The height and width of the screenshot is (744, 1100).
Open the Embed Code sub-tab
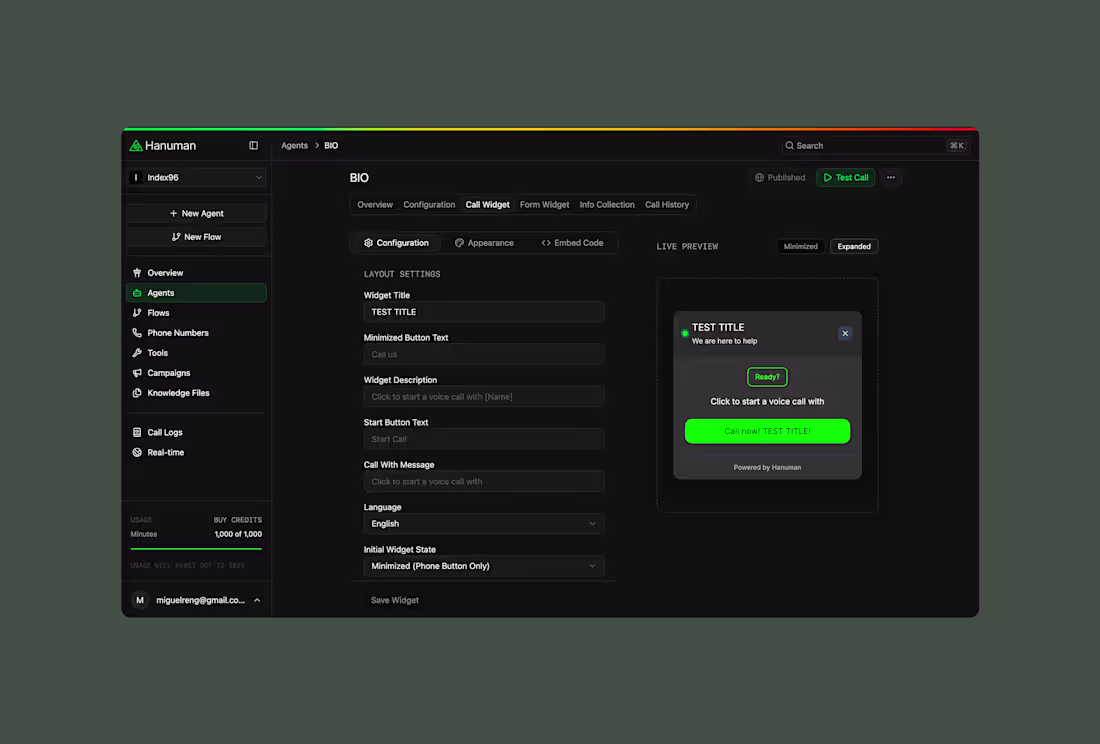pyautogui.click(x=572, y=243)
